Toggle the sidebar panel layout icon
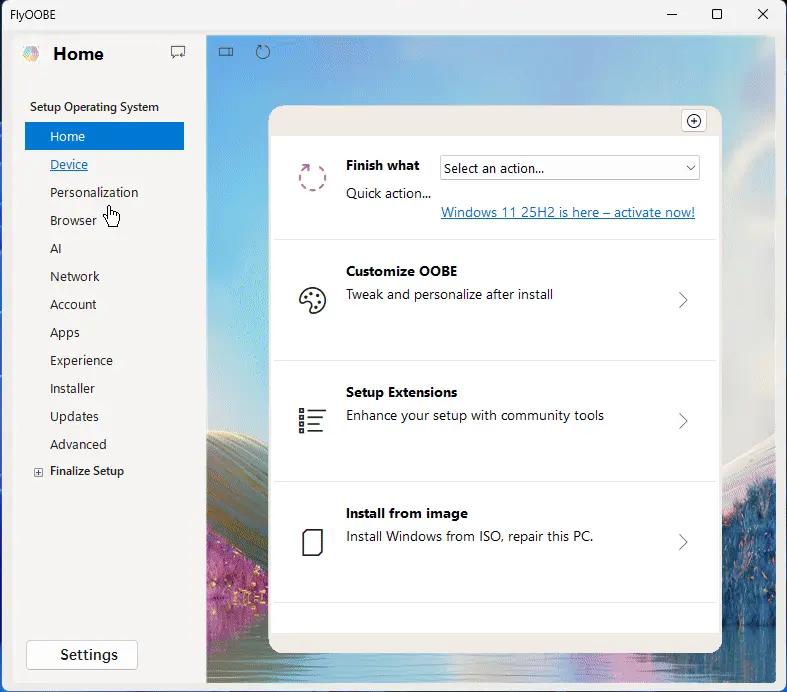The image size is (787, 692). [x=226, y=52]
